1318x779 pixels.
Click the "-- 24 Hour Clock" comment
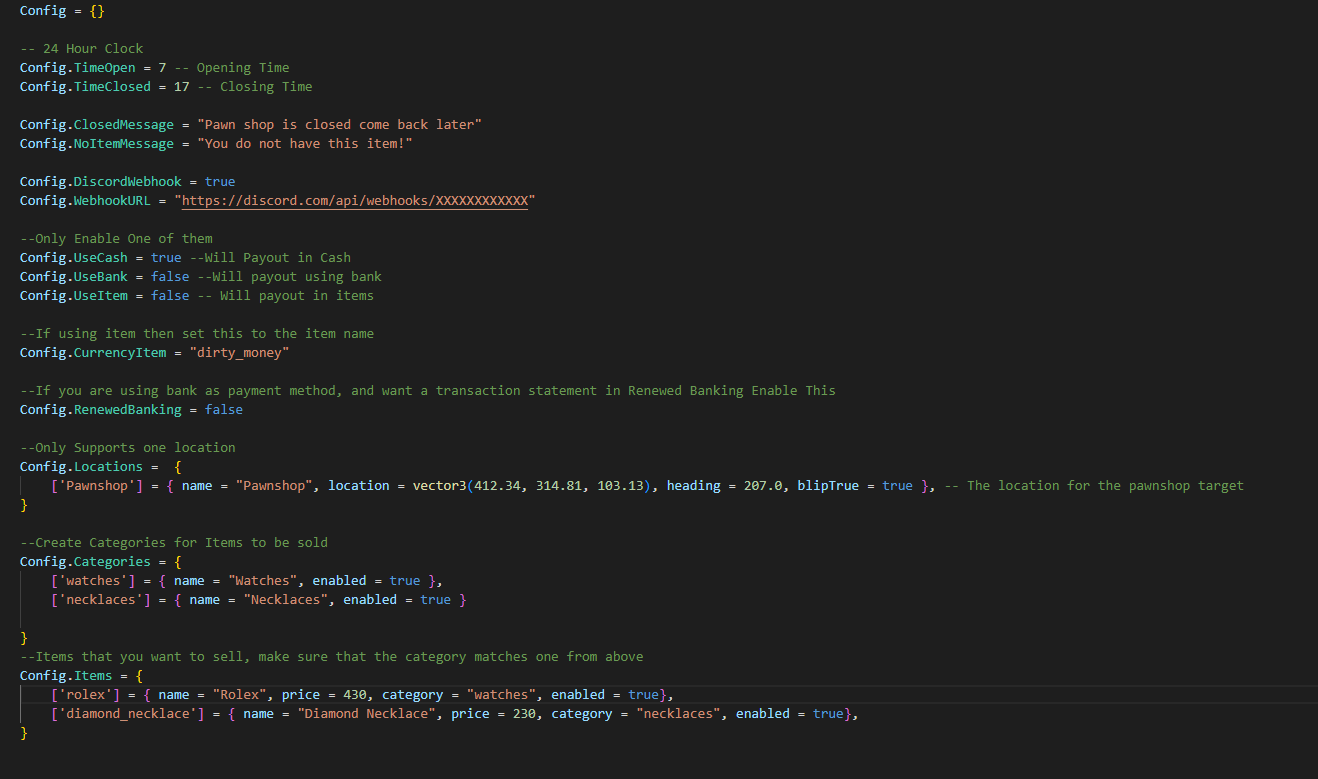81,49
